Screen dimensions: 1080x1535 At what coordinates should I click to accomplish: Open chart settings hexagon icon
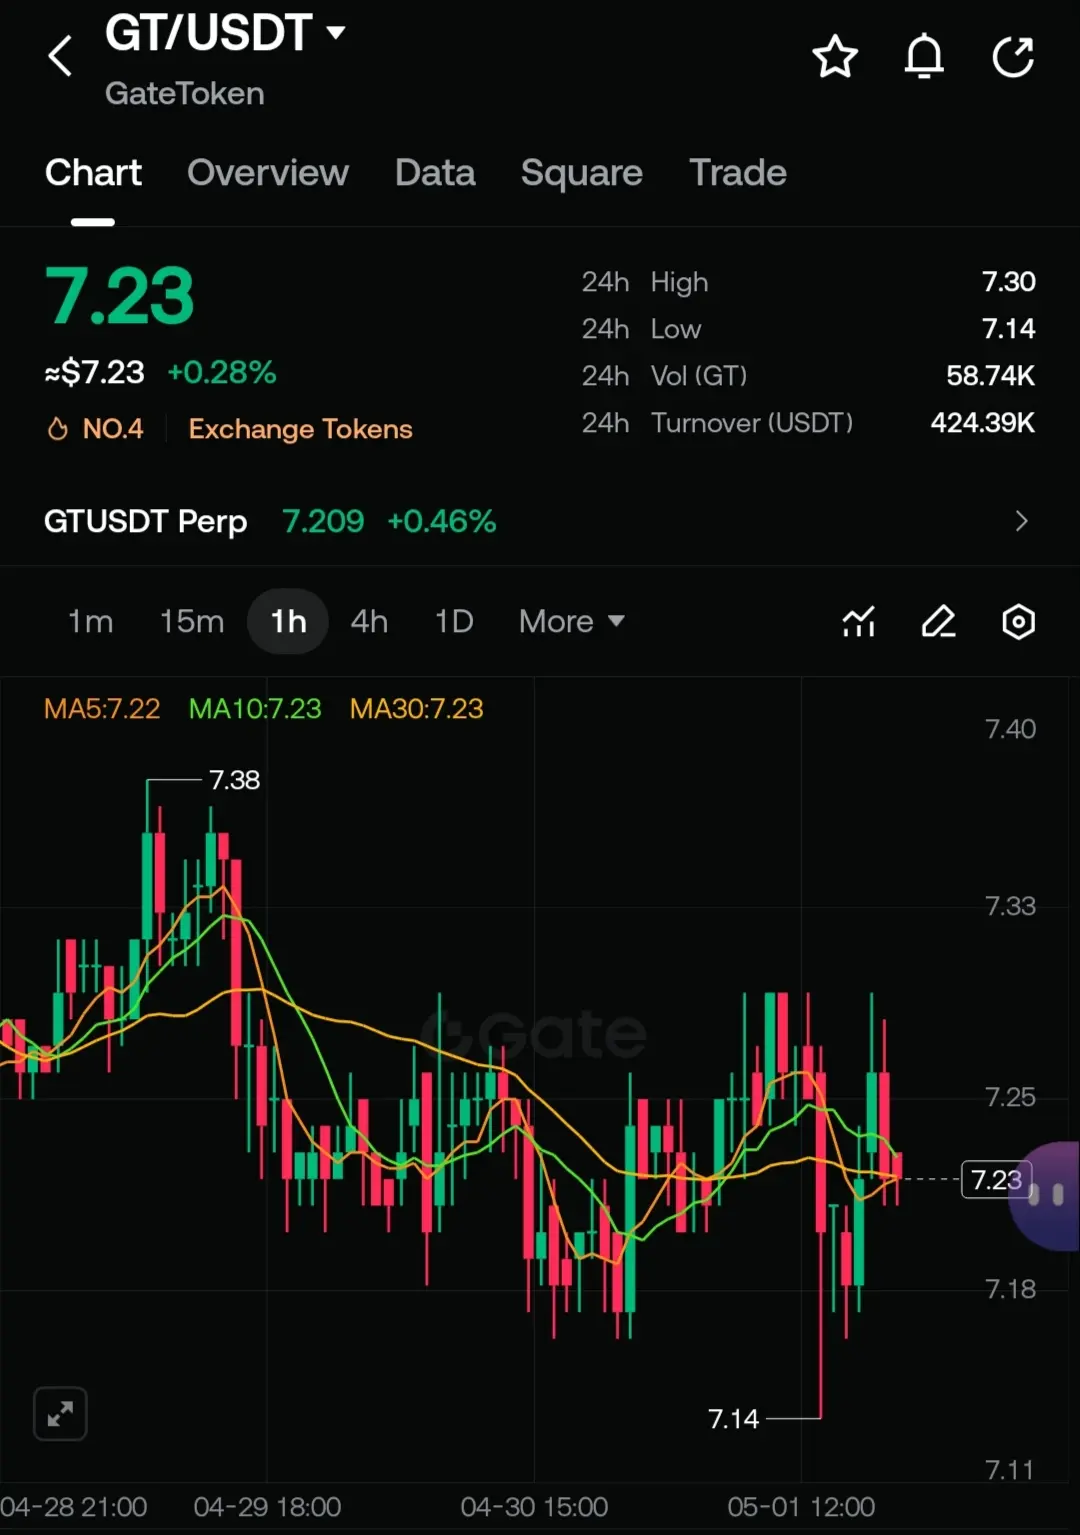pyautogui.click(x=1018, y=622)
